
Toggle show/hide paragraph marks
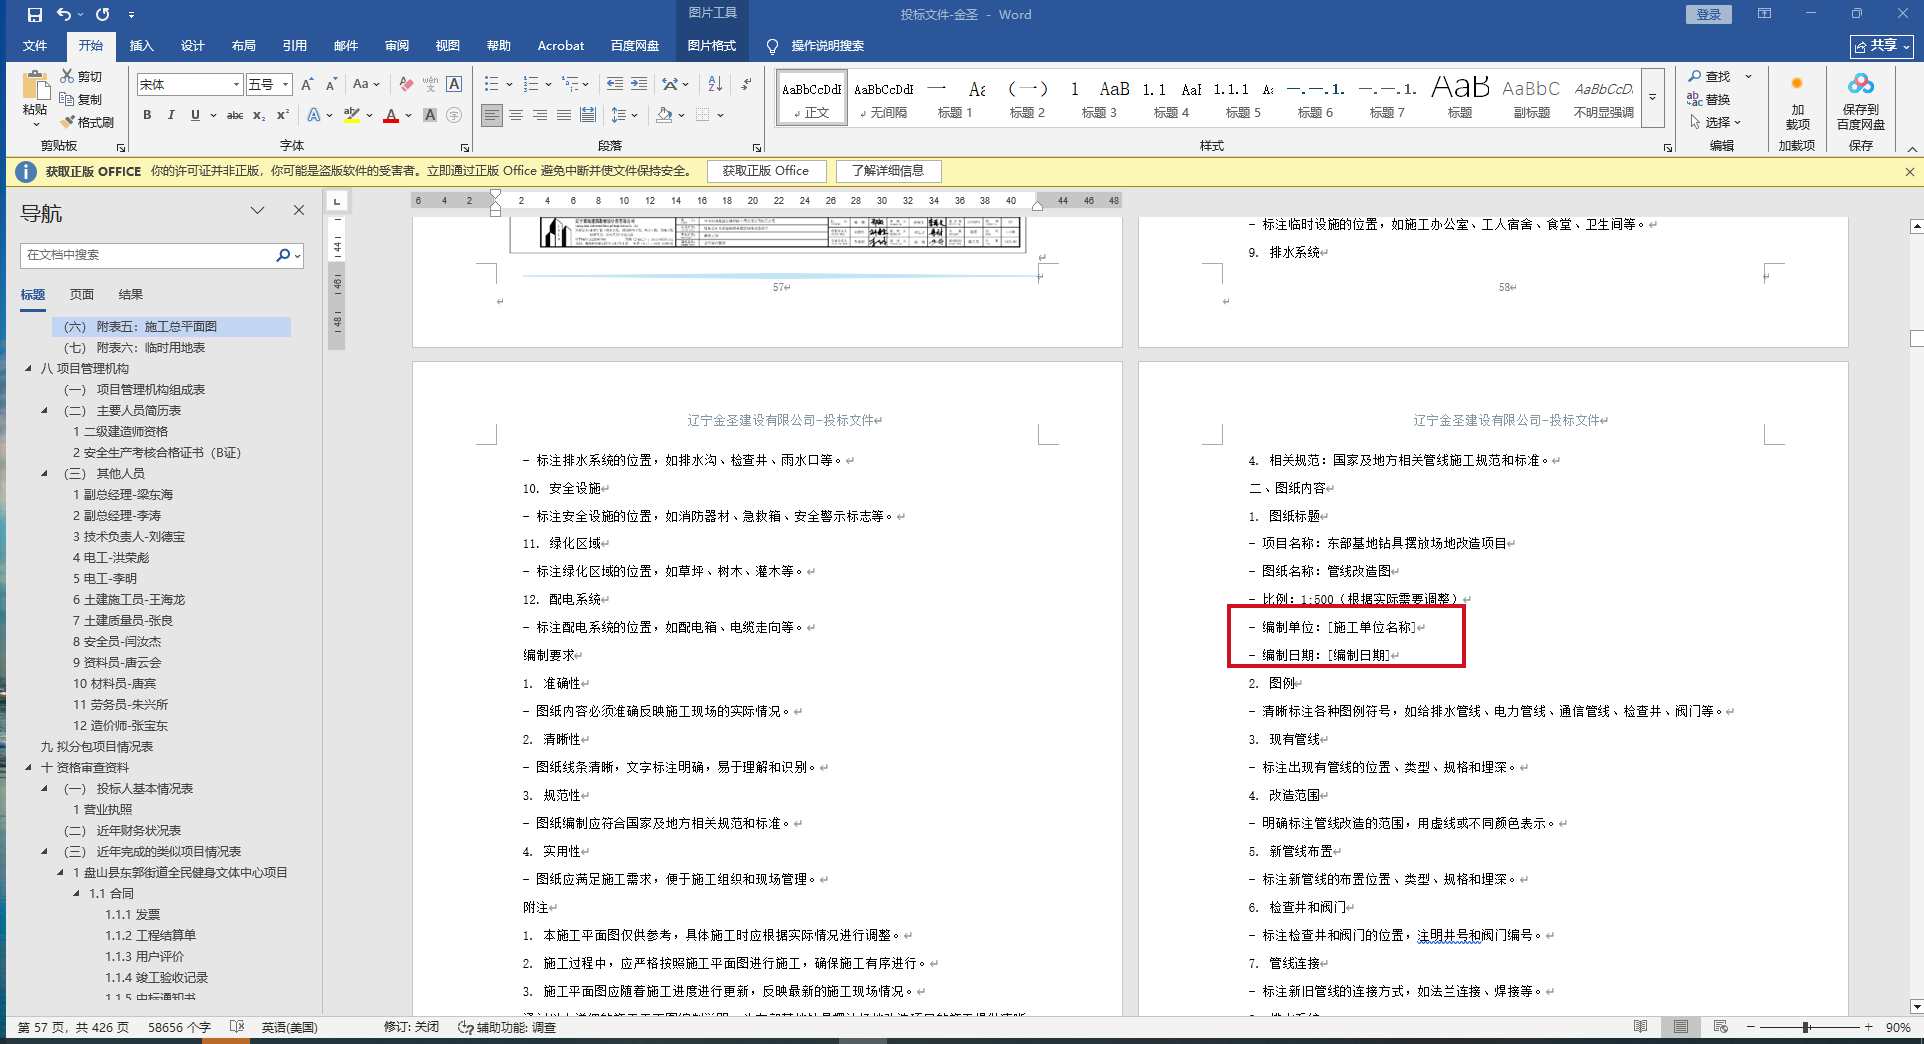tap(746, 84)
